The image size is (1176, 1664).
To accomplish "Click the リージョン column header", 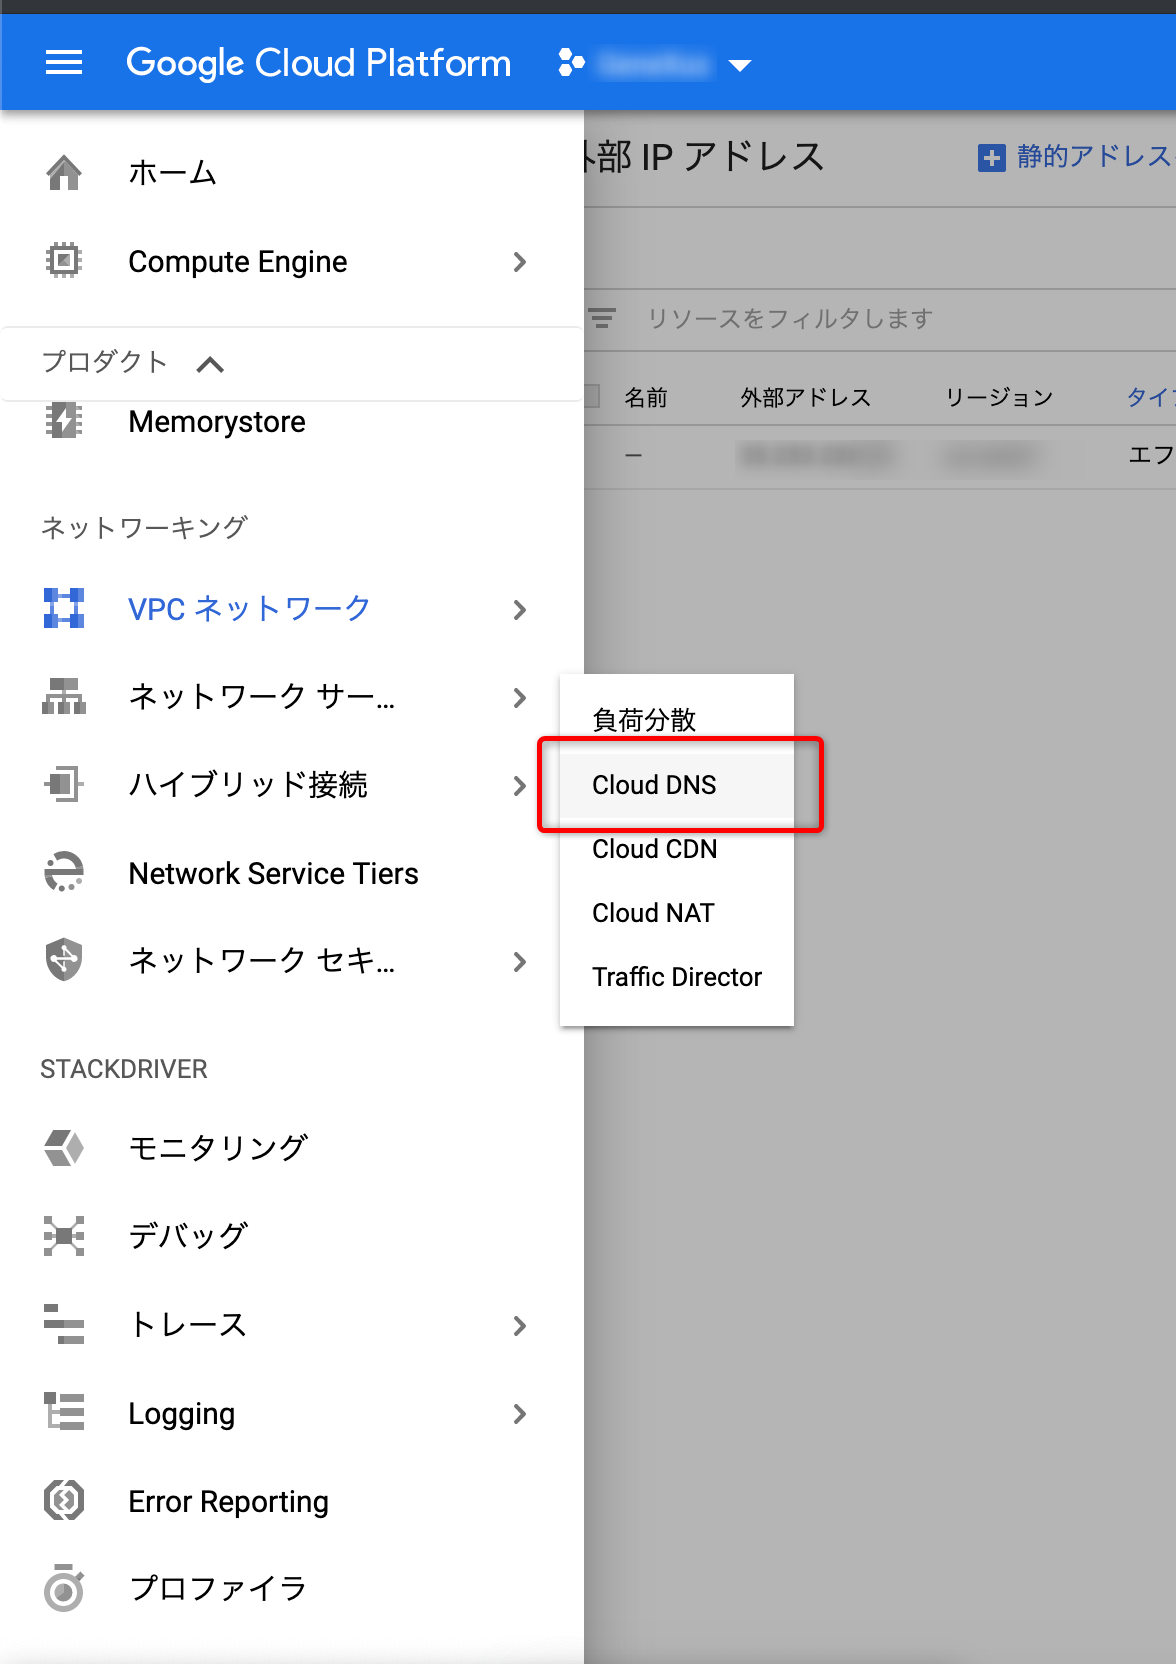I will 1000,397.
